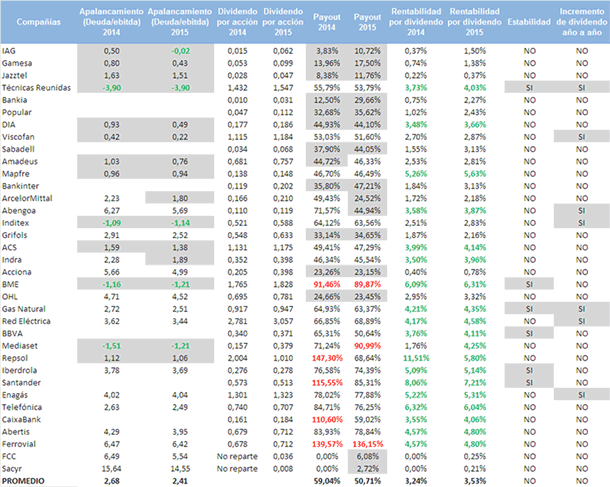Click the Gas Natural company name cell

click(x=24, y=309)
